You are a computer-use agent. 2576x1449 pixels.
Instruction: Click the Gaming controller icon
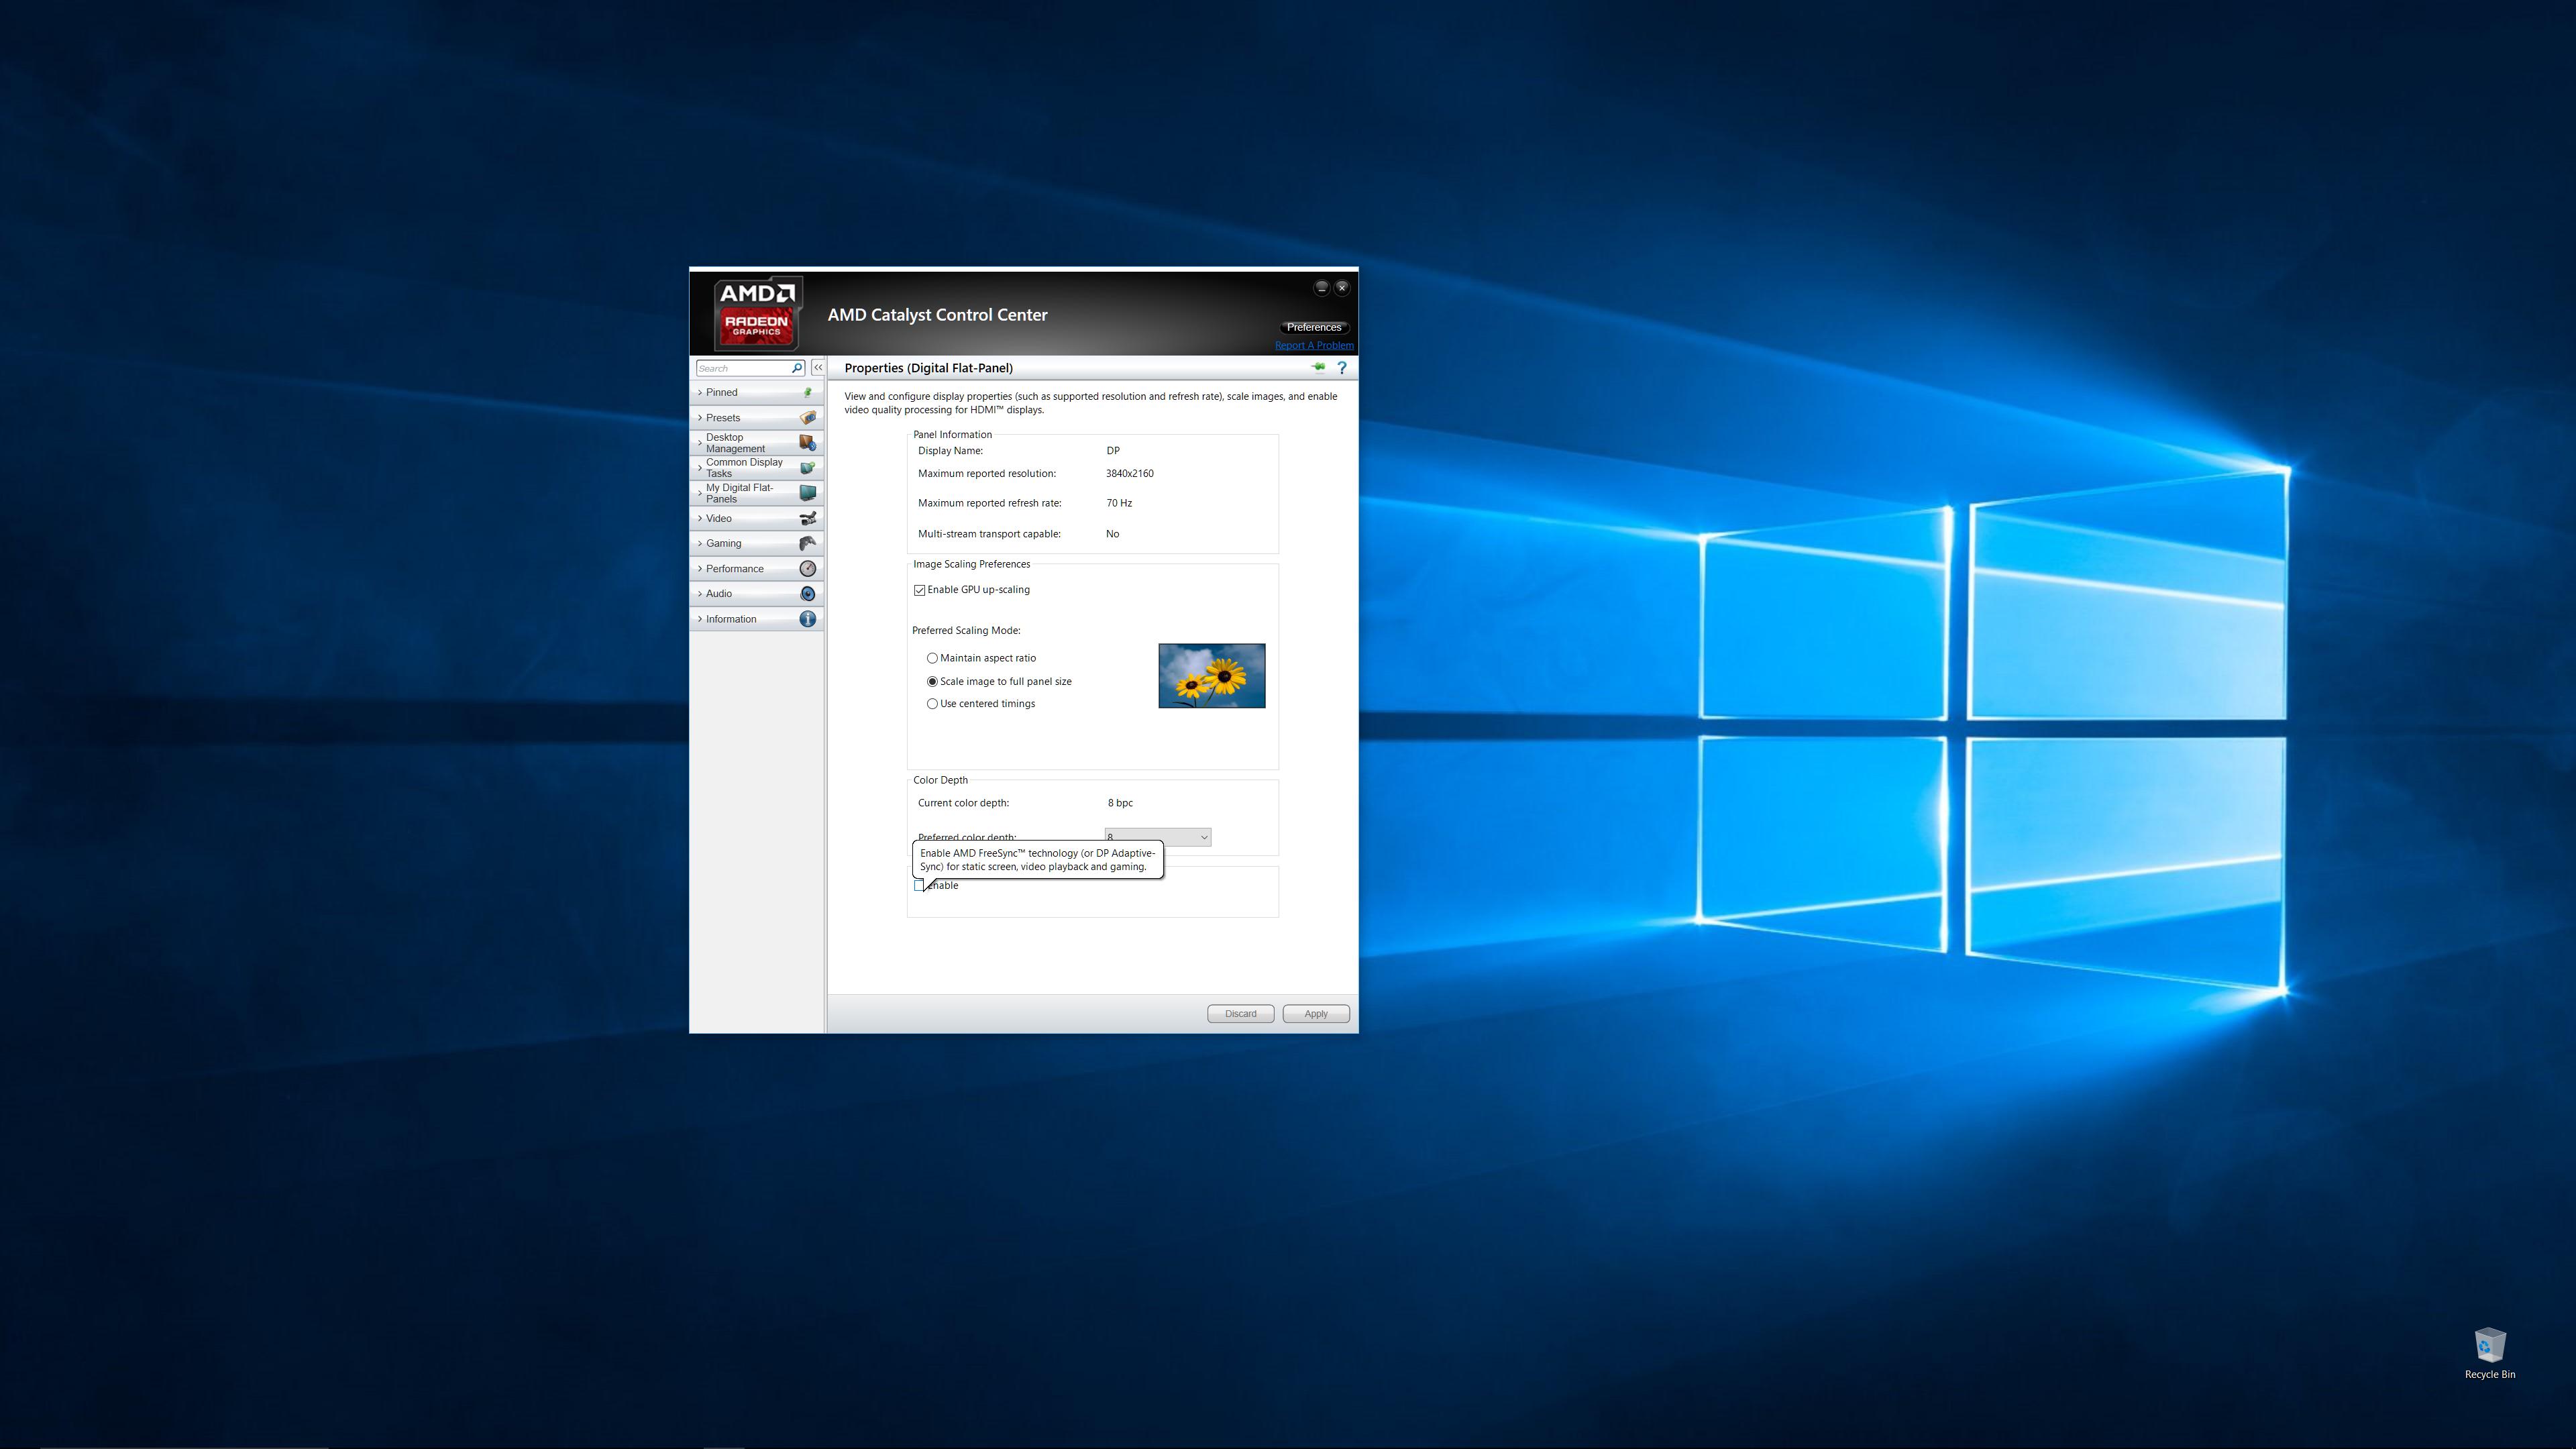pyautogui.click(x=807, y=543)
